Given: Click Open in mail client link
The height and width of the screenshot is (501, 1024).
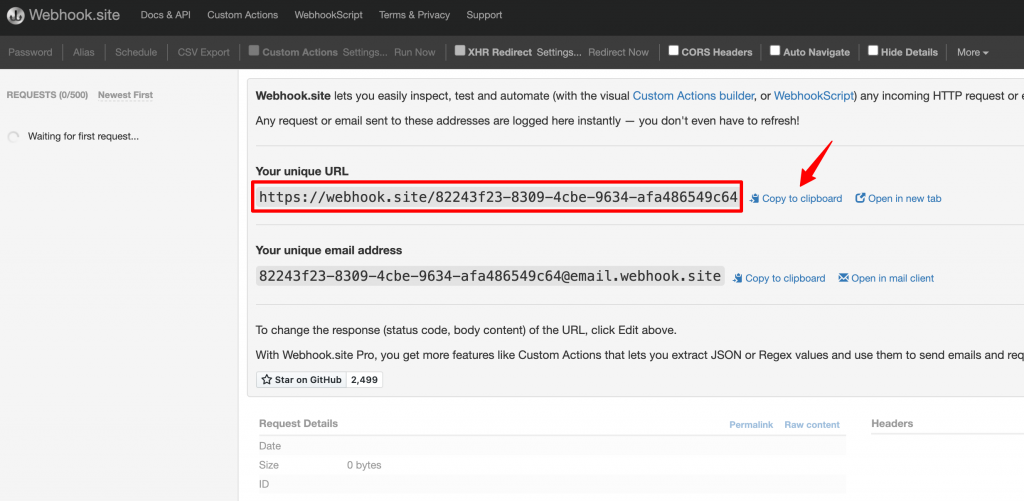Looking at the screenshot, I should tap(893, 278).
